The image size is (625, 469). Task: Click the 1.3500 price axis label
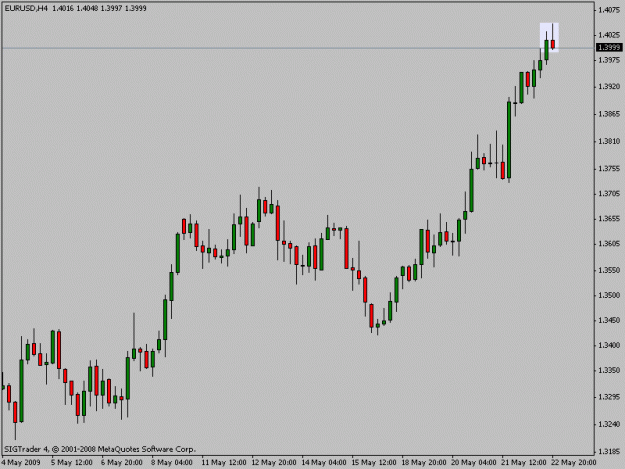(609, 295)
